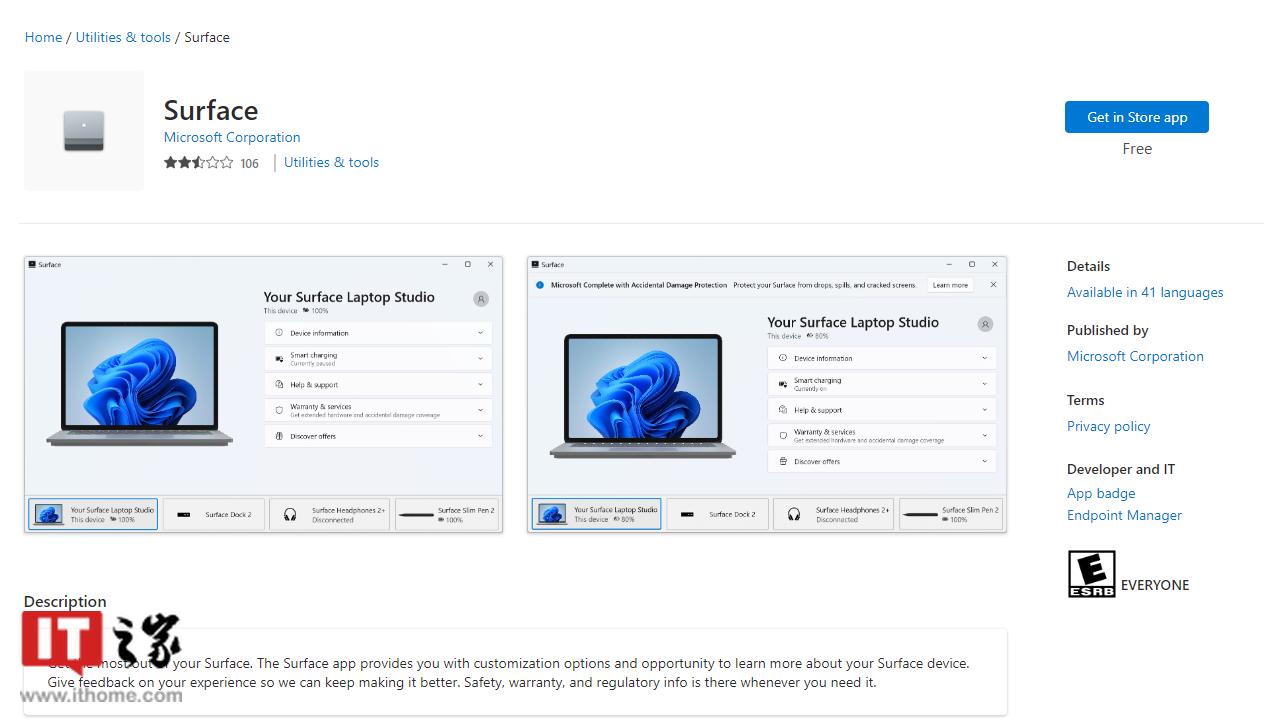The image size is (1284, 722).
Task: Collapse the Discover offers section
Action: [480, 435]
